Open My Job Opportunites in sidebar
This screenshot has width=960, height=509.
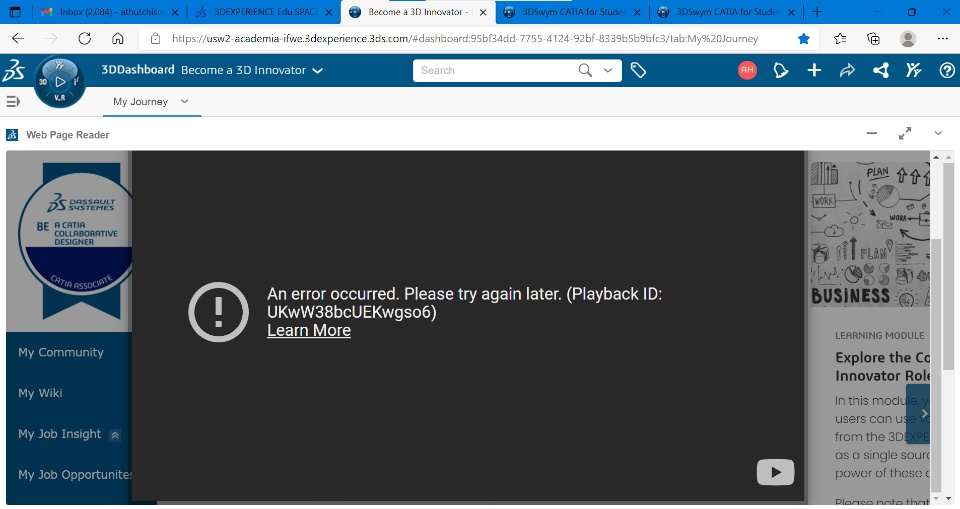(75, 475)
